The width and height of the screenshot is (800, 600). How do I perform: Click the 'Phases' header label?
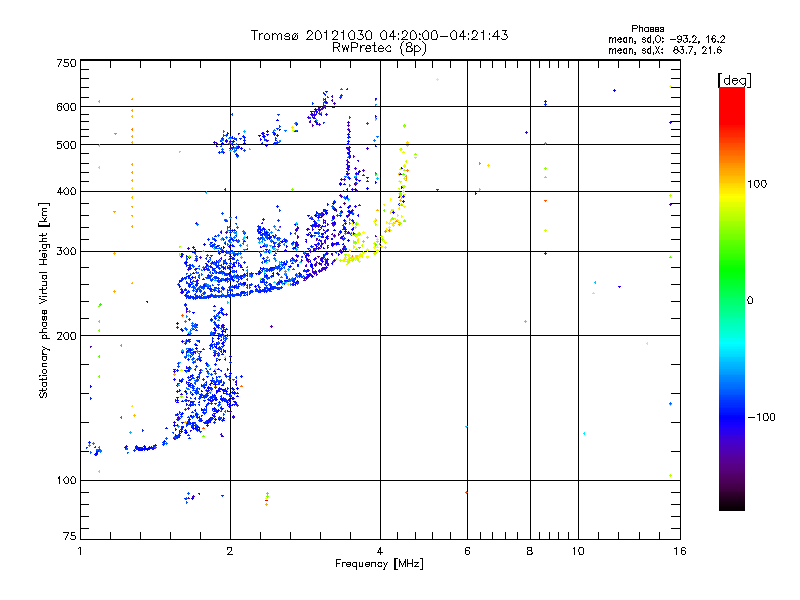(x=647, y=29)
